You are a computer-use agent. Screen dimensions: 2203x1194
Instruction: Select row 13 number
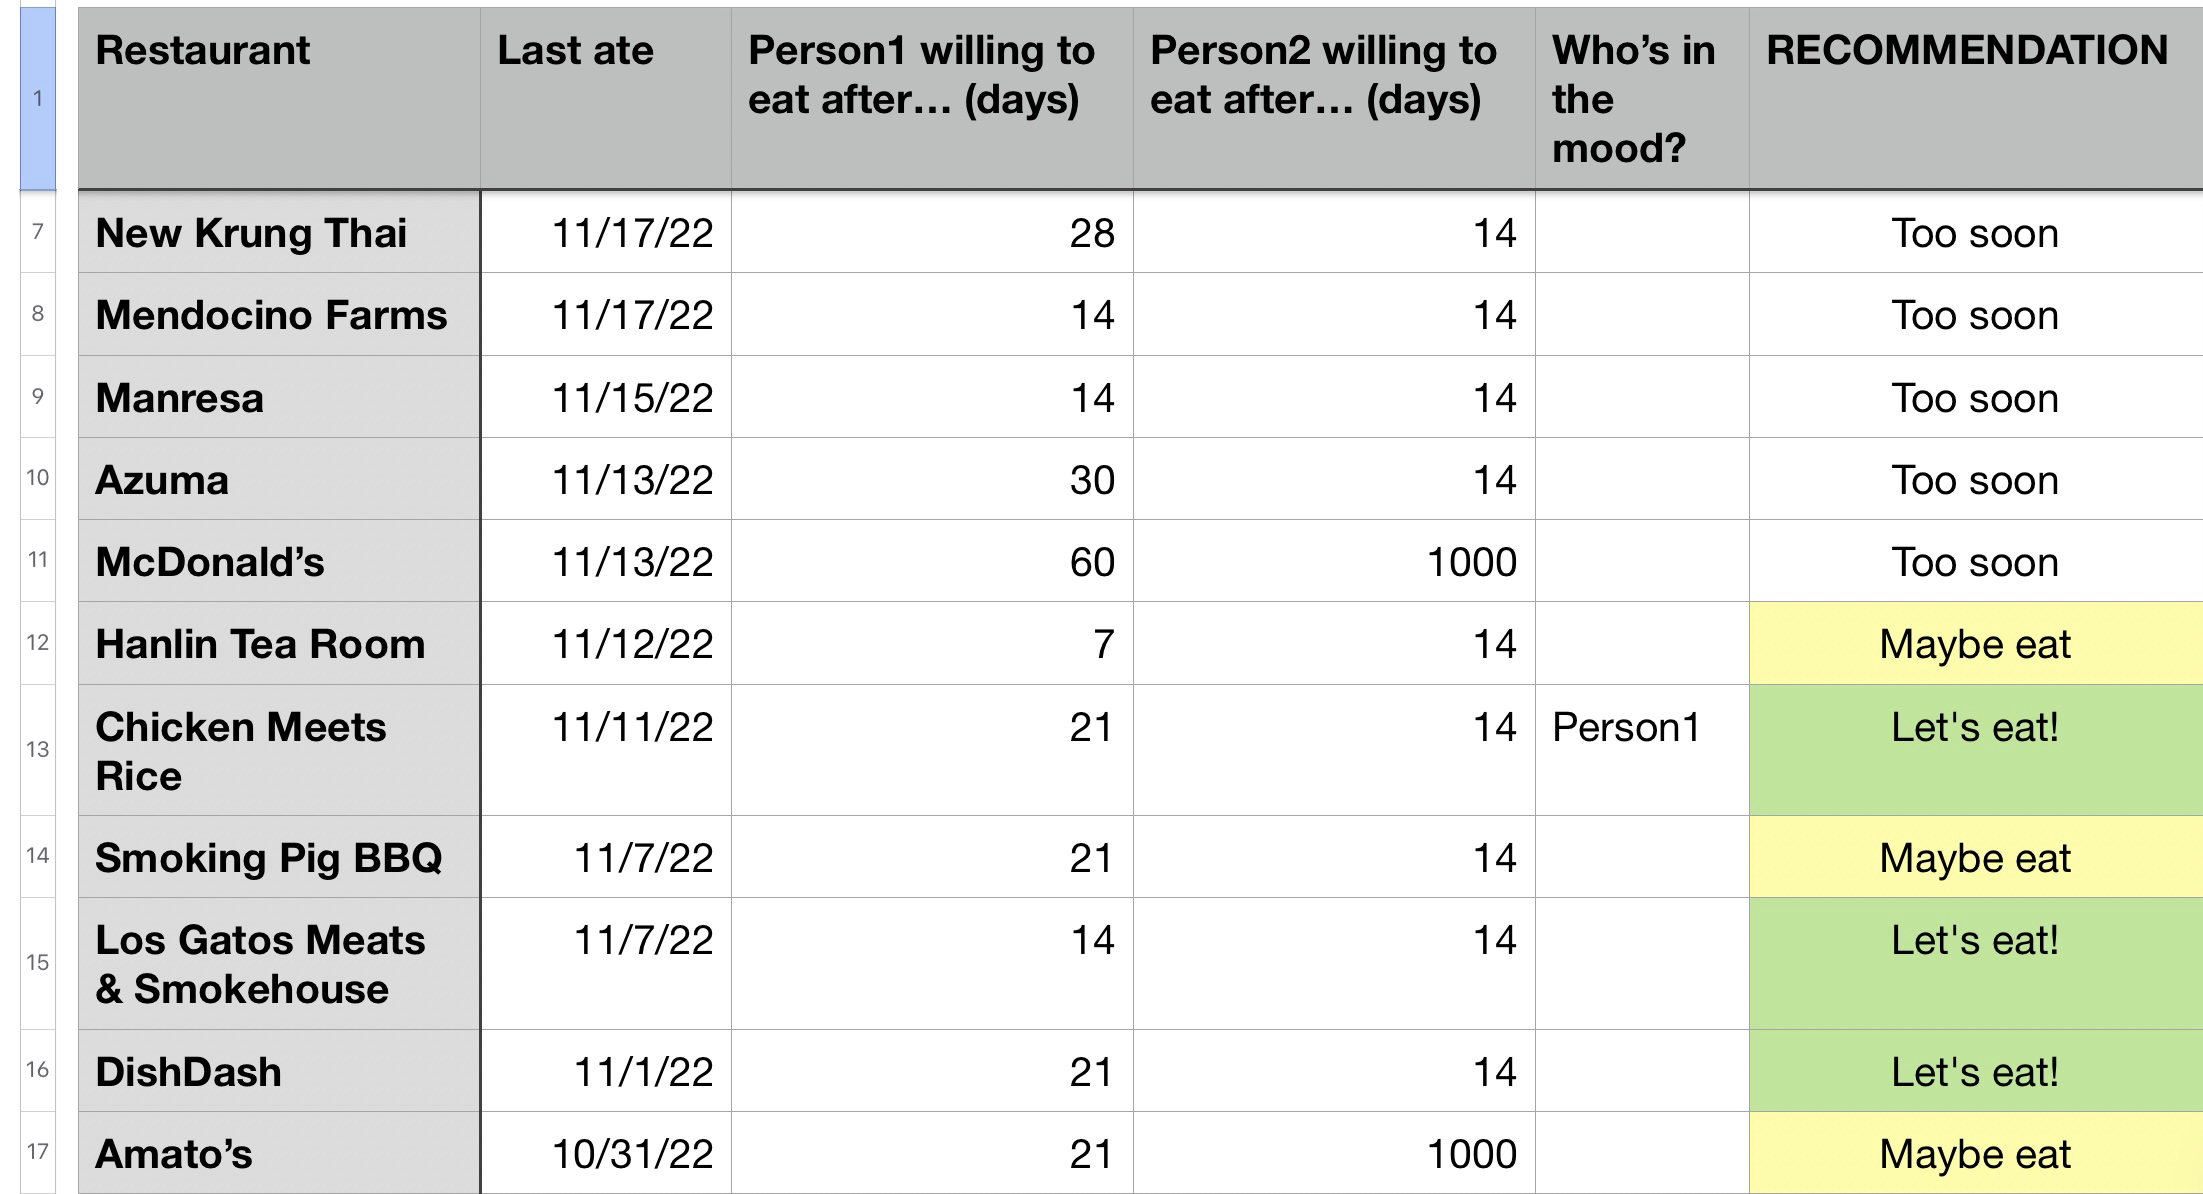tap(38, 749)
